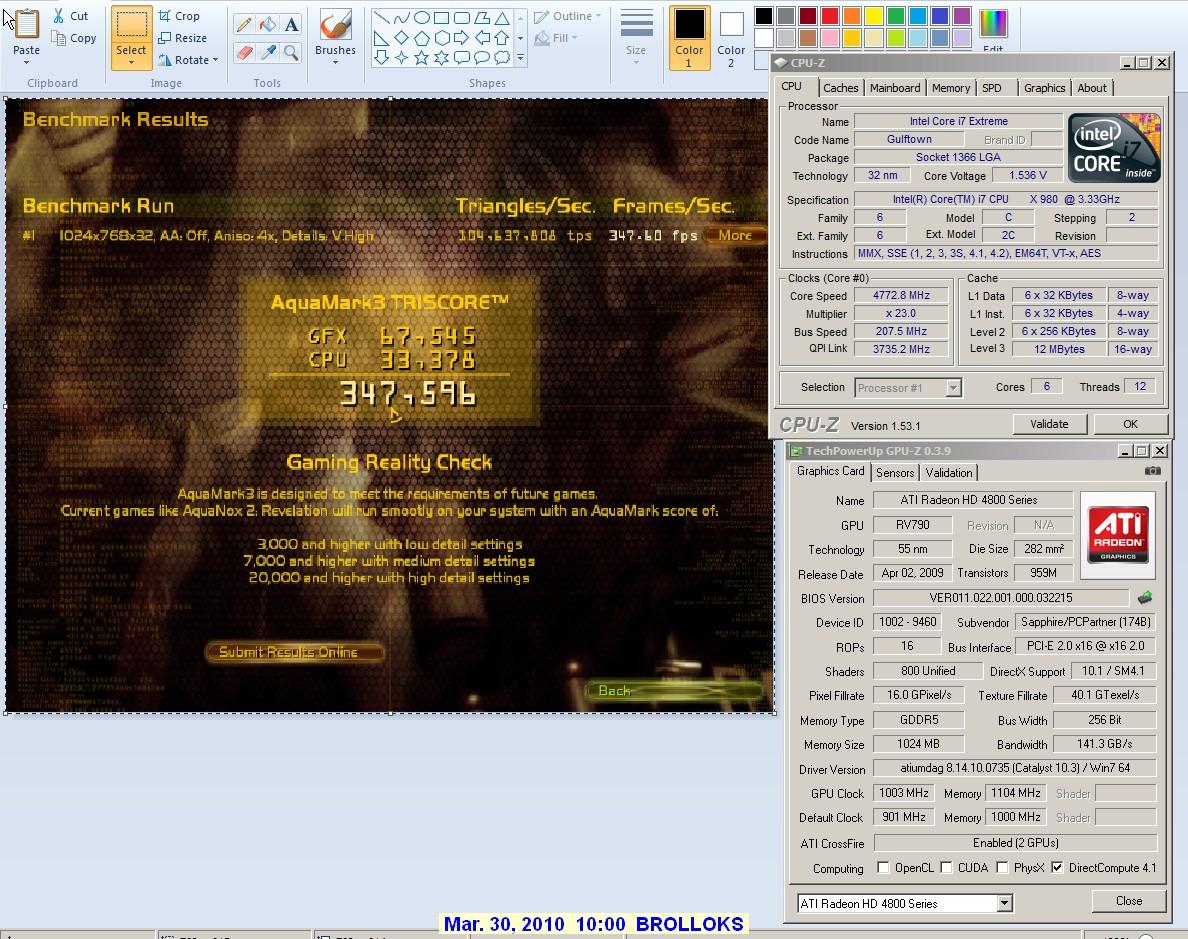
Task: Choose the Triangle shape
Action: [501, 17]
